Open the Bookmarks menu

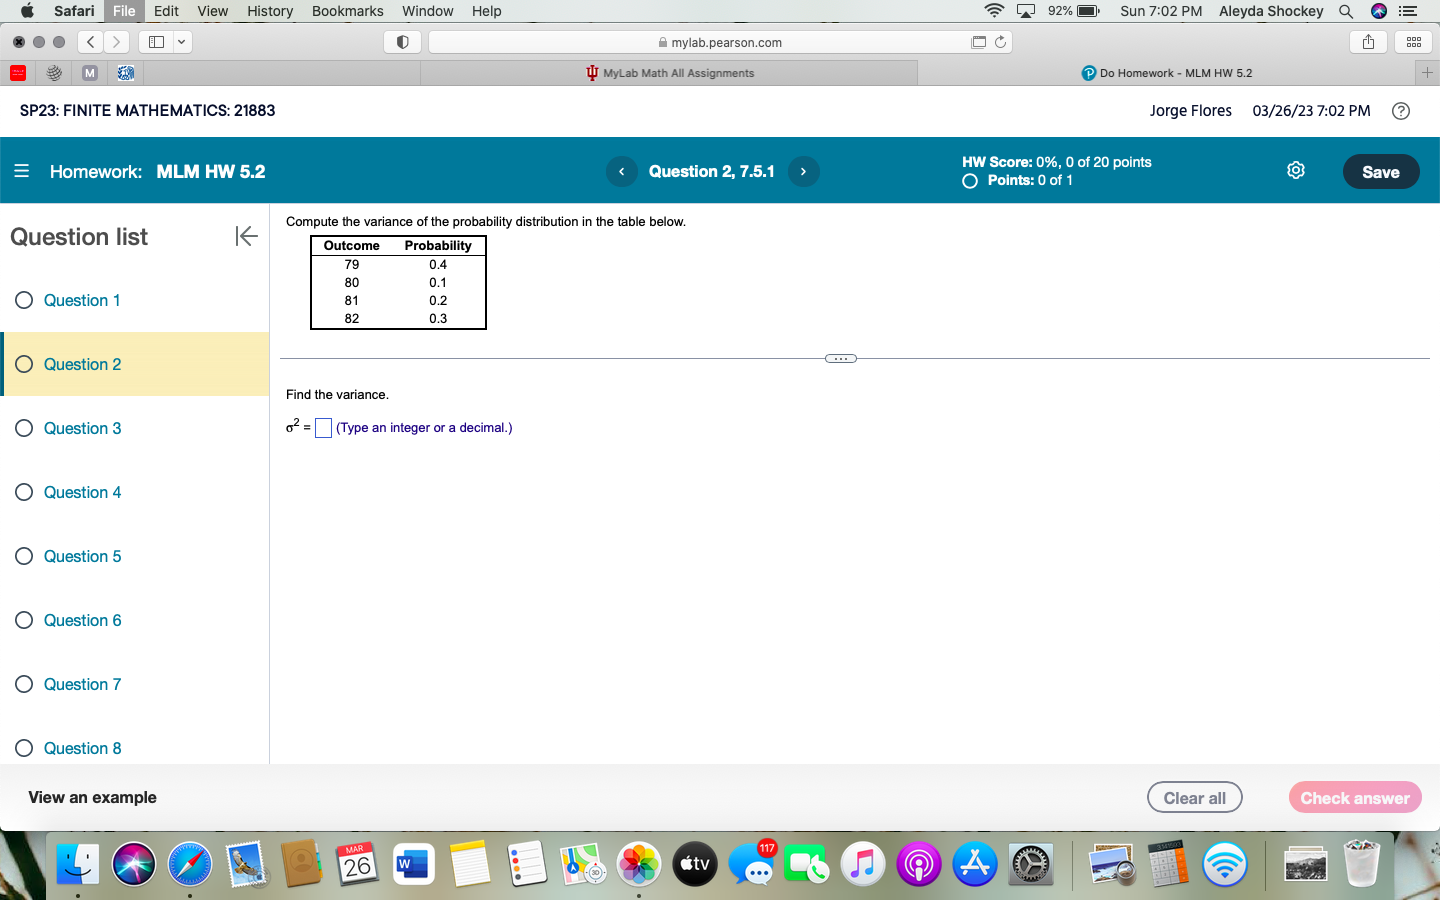(347, 11)
